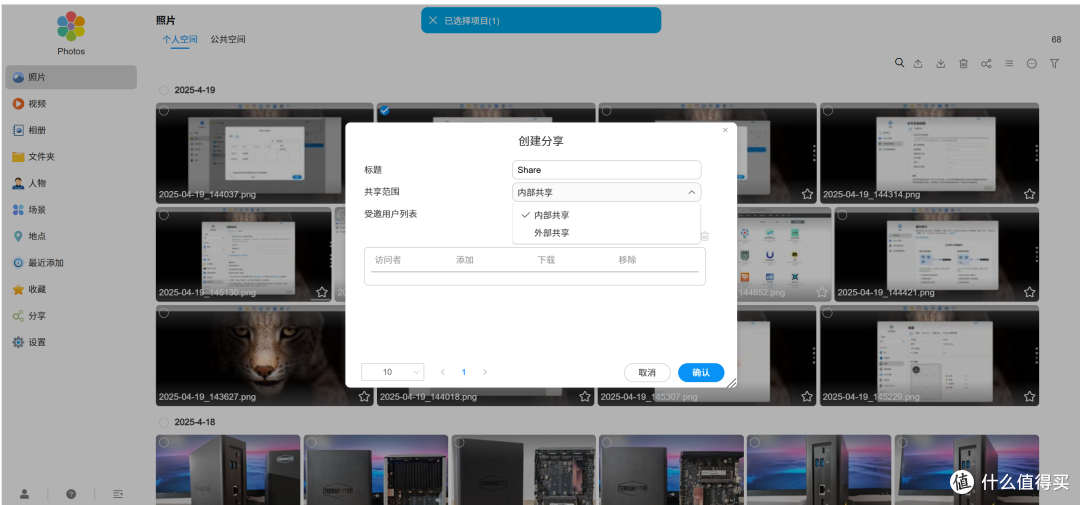
Task: Collapse the sidebar with bottom menu icon
Action: 118,494
